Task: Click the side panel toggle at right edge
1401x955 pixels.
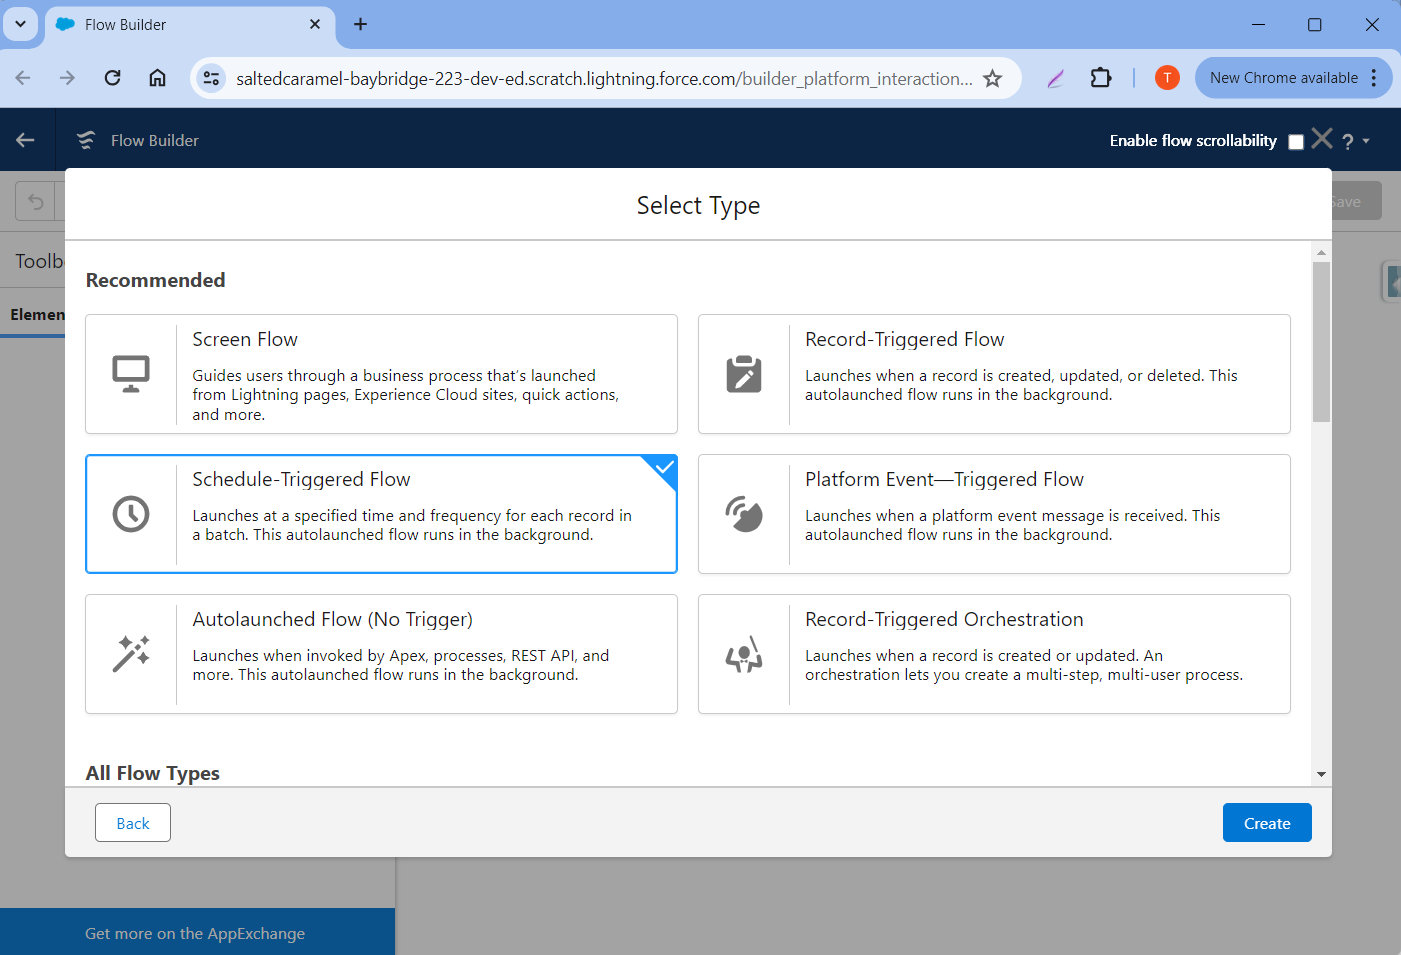Action: point(1392,281)
